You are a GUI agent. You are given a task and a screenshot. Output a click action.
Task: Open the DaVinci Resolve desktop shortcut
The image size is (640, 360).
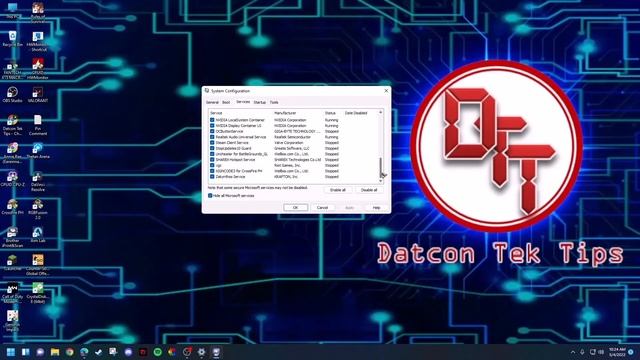38,181
